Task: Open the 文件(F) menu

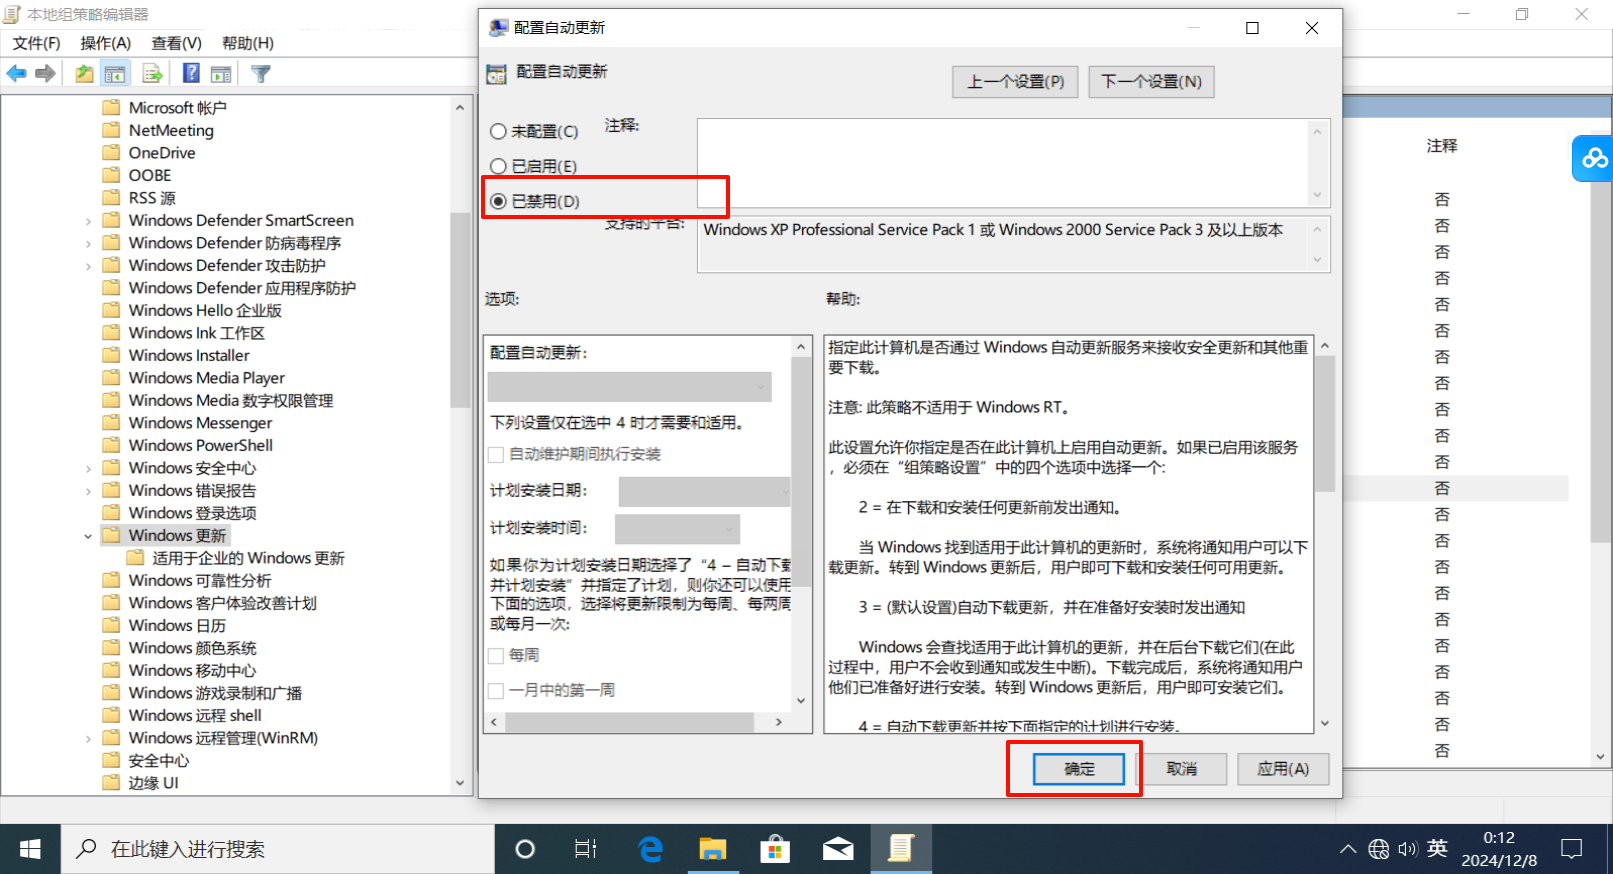Action: 36,43
